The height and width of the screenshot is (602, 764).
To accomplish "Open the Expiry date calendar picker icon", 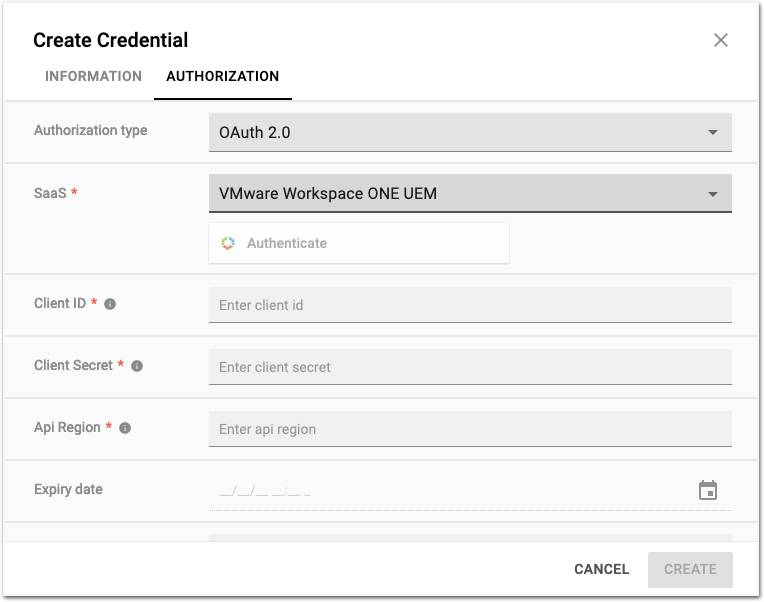I will (x=708, y=491).
